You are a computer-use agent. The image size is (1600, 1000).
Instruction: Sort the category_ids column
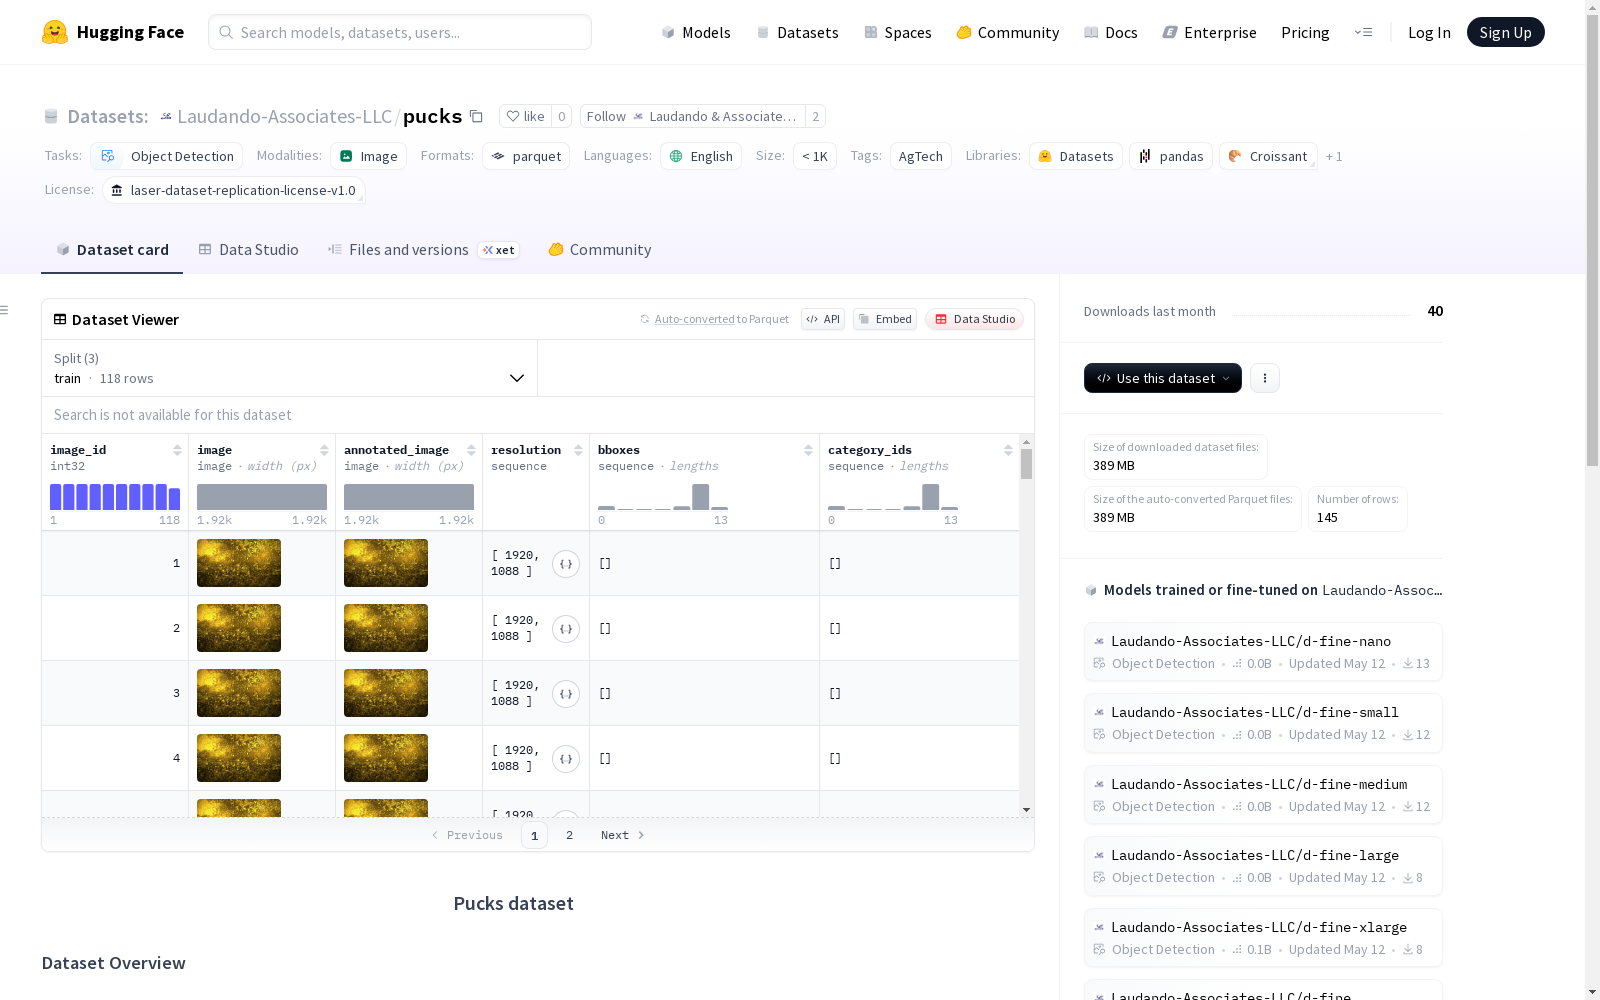tap(1008, 450)
